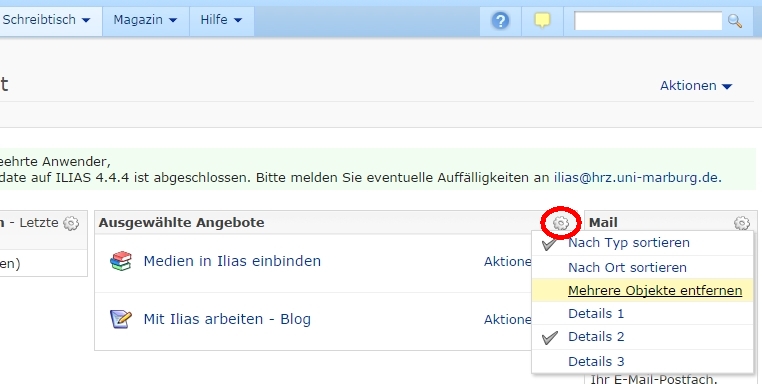762x384 pixels.
Task: Open the Medien in Ilias einbinden link
Action: [232, 261]
